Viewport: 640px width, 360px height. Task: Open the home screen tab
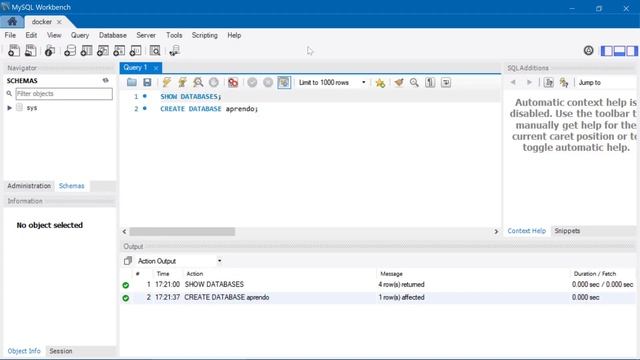tap(12, 22)
